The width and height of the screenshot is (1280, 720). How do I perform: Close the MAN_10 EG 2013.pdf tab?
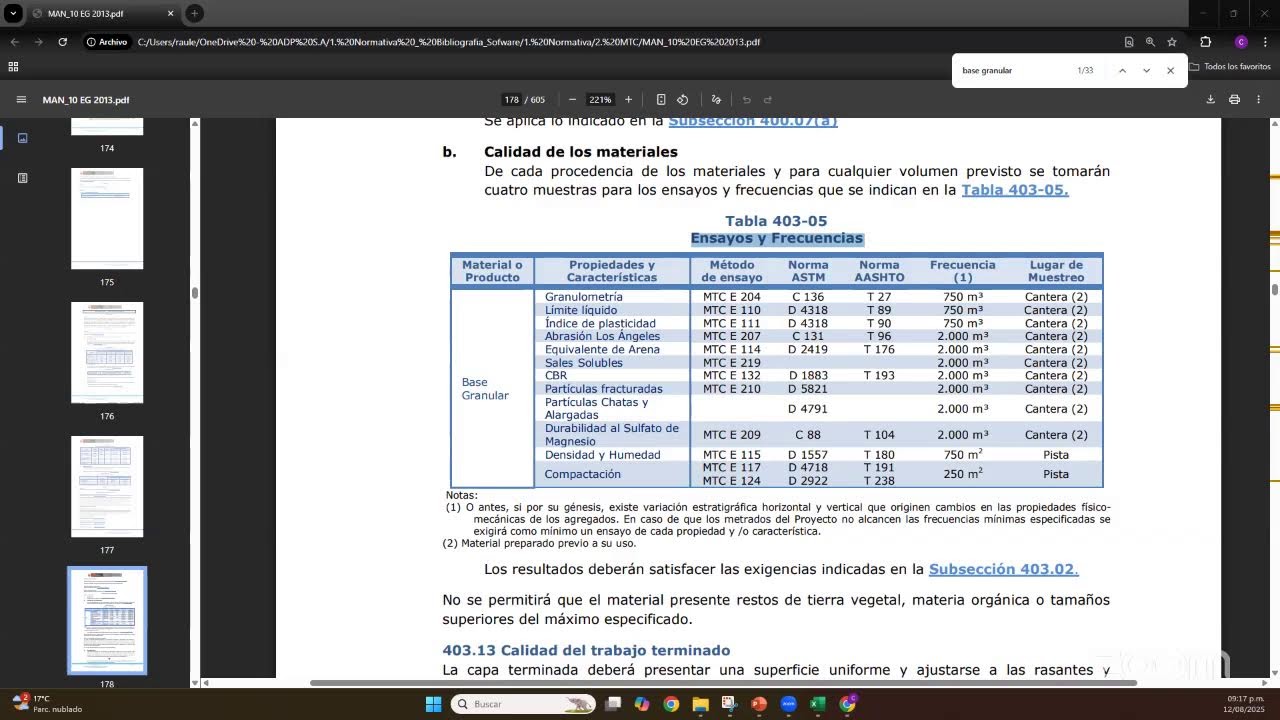[170, 14]
